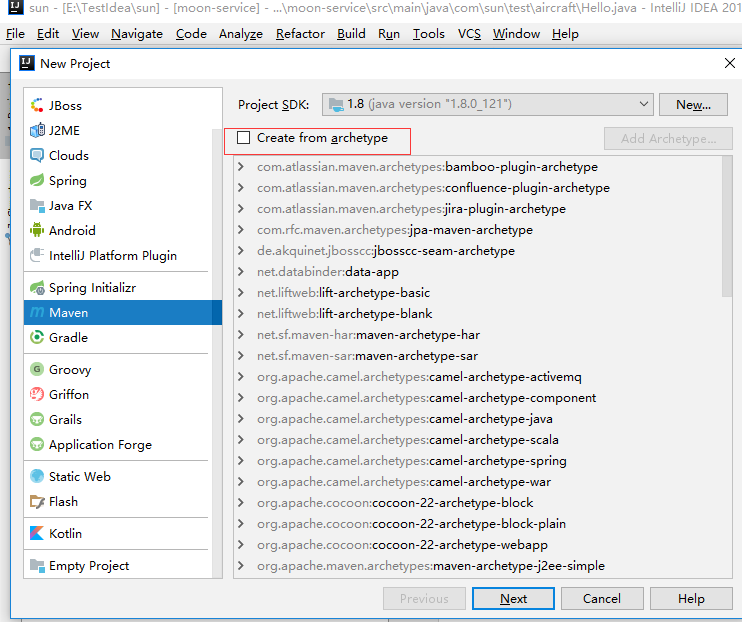This screenshot has width=742, height=622.
Task: Open the Tools menu
Action: coord(428,34)
